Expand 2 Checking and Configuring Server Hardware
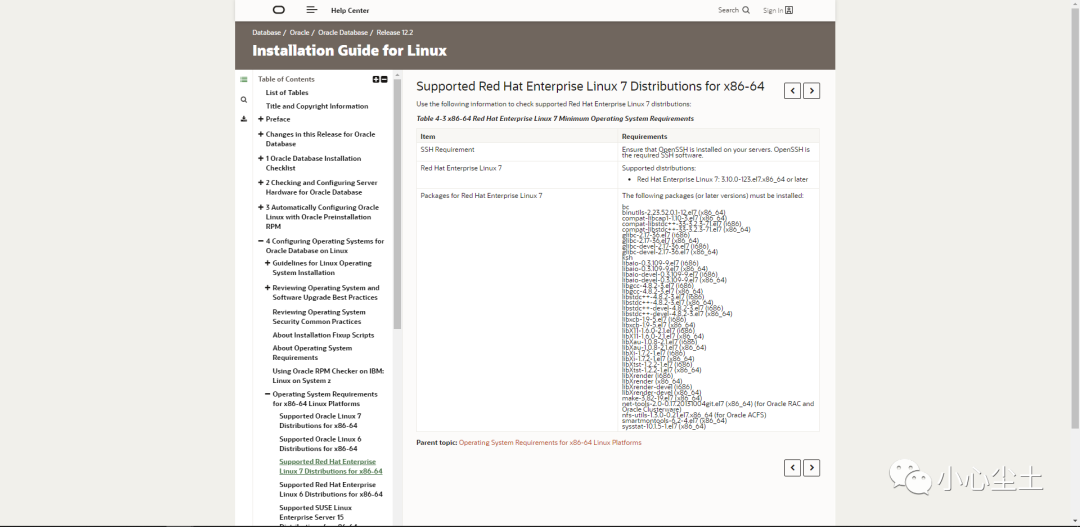 (x=261, y=183)
